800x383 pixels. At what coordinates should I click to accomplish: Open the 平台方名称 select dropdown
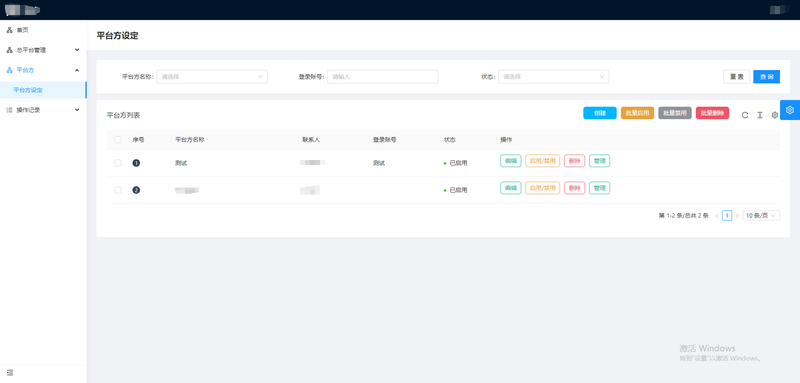(x=212, y=77)
